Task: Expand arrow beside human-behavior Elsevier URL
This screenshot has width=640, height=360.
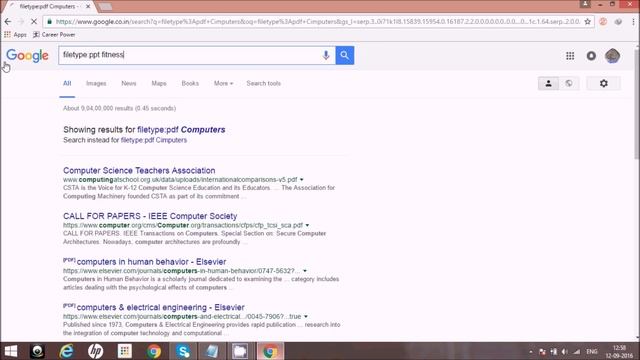Action: point(305,271)
